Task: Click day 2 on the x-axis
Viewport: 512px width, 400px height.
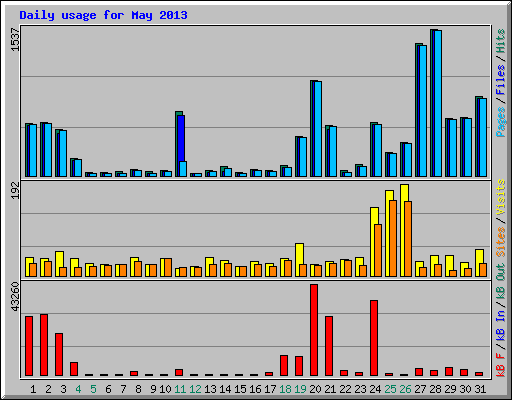Action: click(48, 389)
